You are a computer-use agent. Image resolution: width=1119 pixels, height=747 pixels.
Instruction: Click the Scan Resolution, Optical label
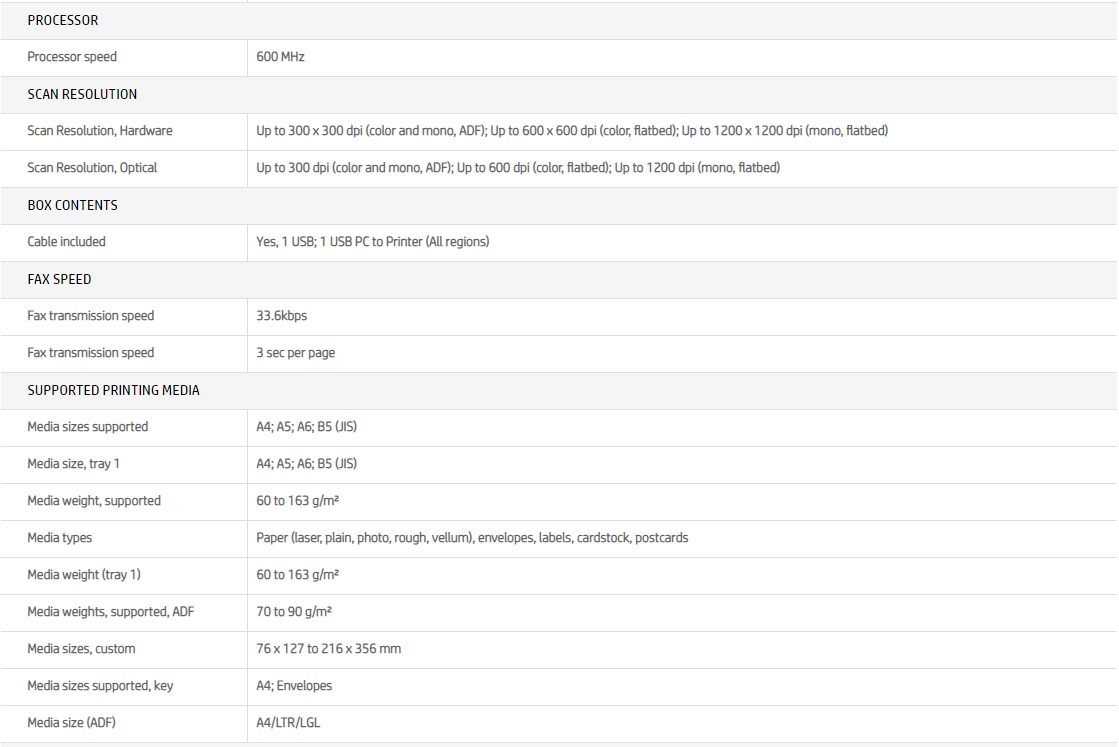click(92, 168)
